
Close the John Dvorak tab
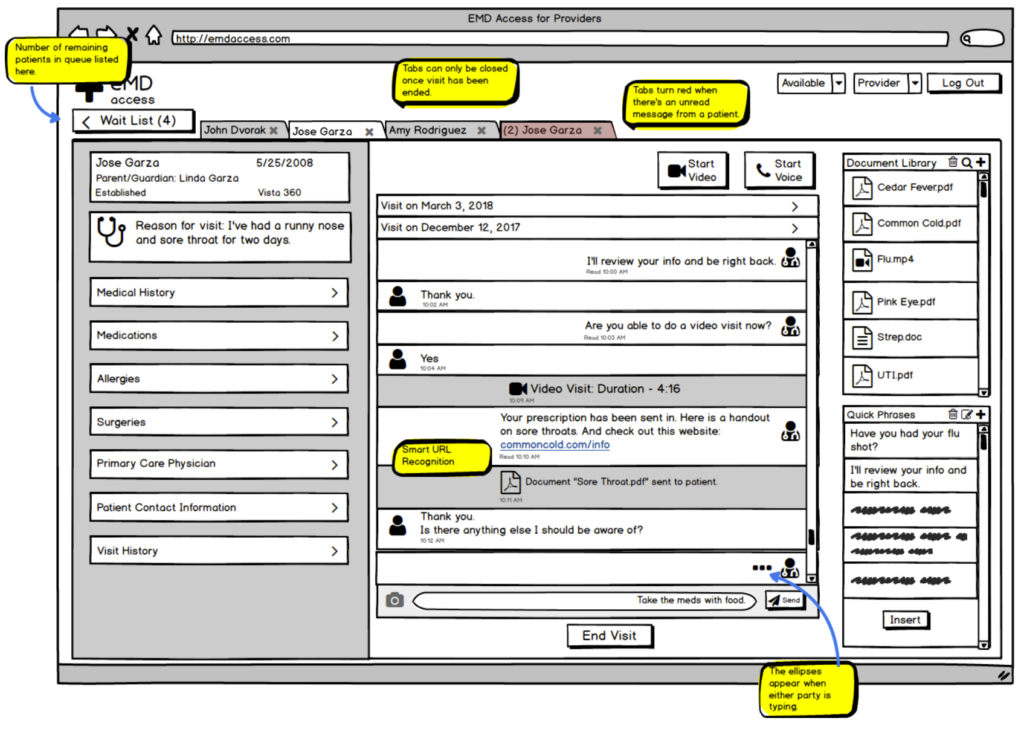tap(274, 131)
